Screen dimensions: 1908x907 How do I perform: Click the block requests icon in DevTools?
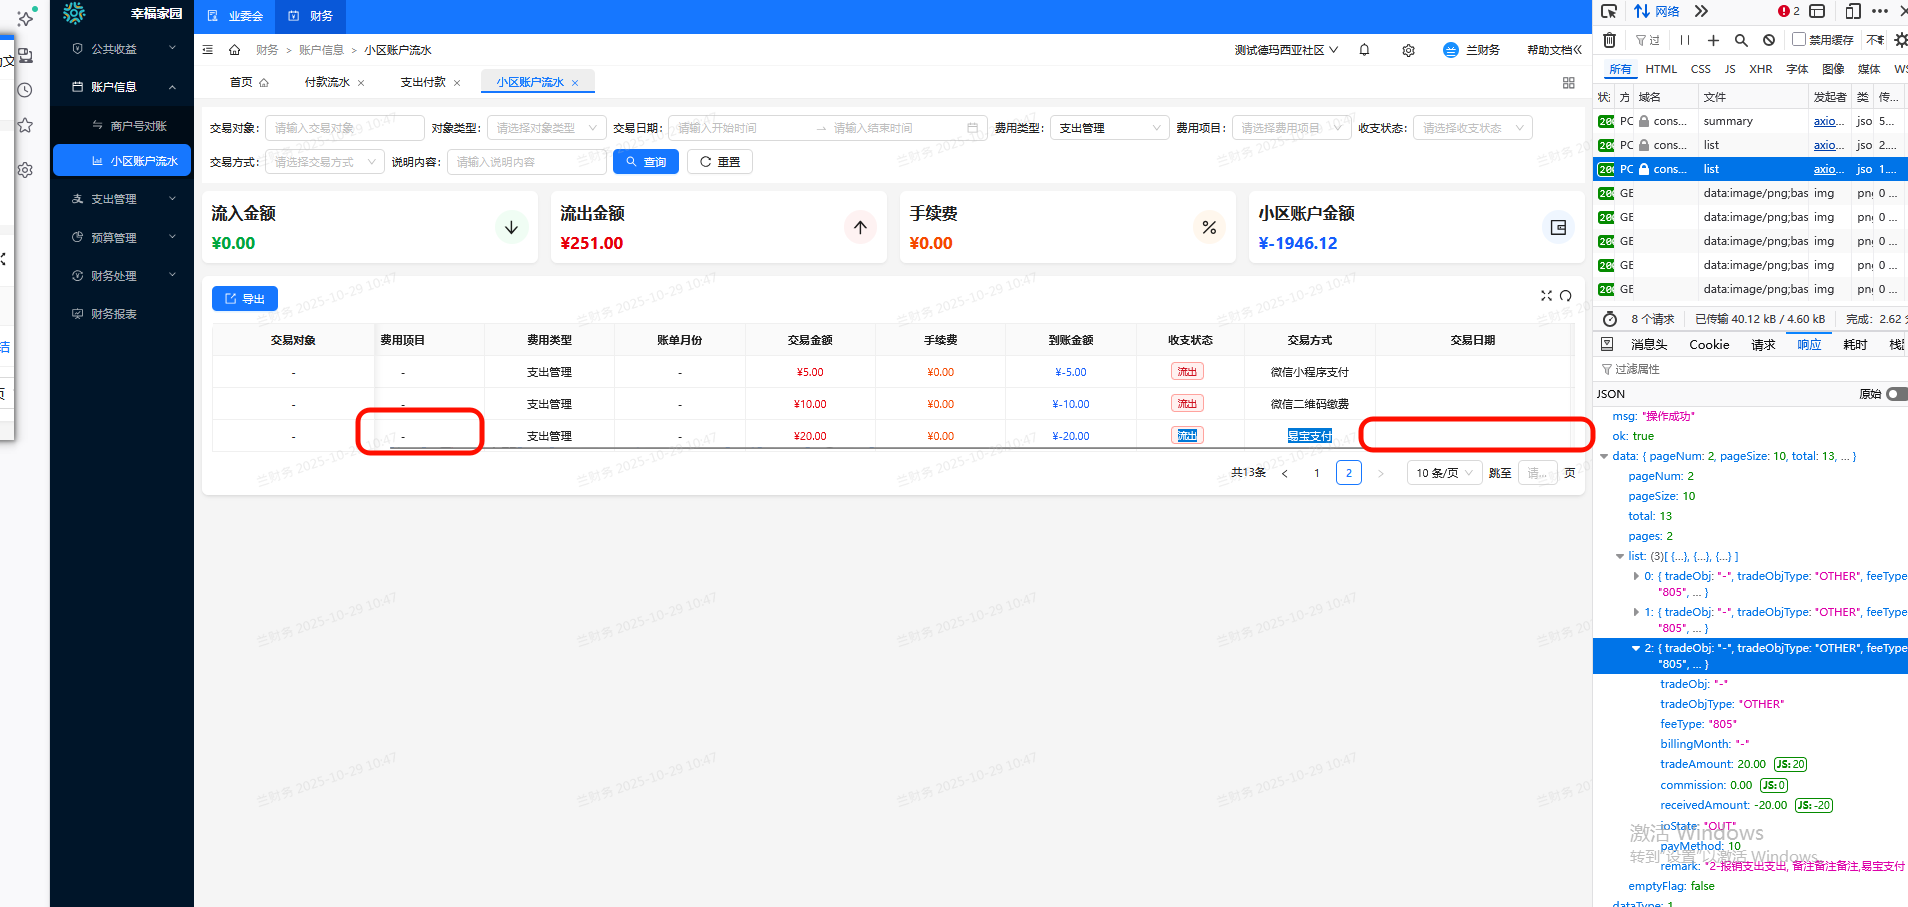(x=1769, y=40)
